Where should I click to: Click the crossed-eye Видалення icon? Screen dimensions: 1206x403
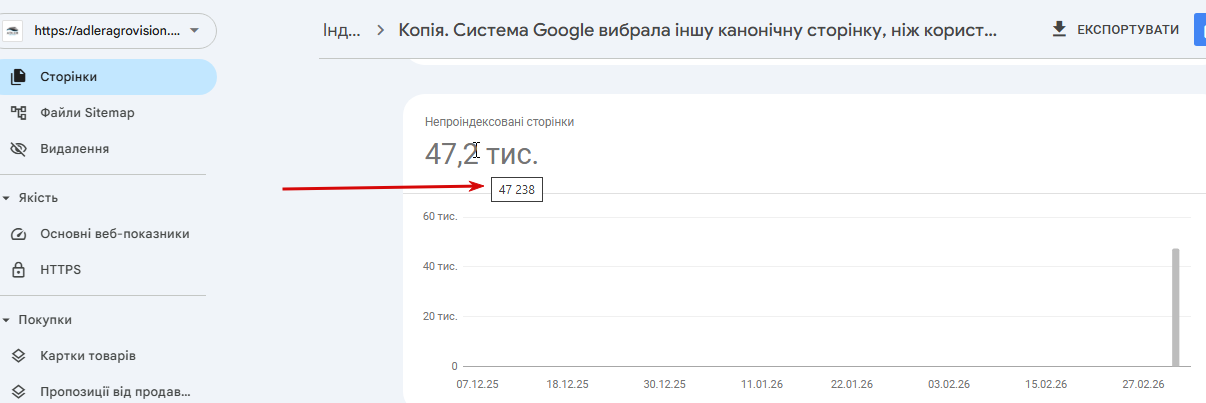pos(18,149)
